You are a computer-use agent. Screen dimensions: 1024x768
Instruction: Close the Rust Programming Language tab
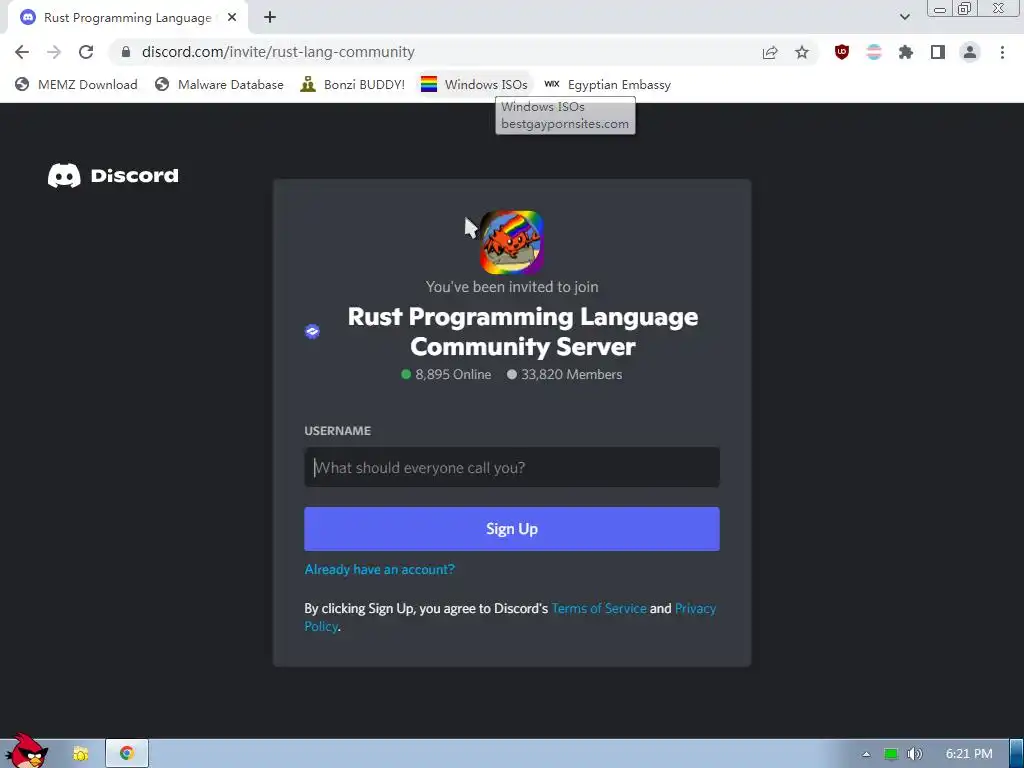click(x=232, y=18)
